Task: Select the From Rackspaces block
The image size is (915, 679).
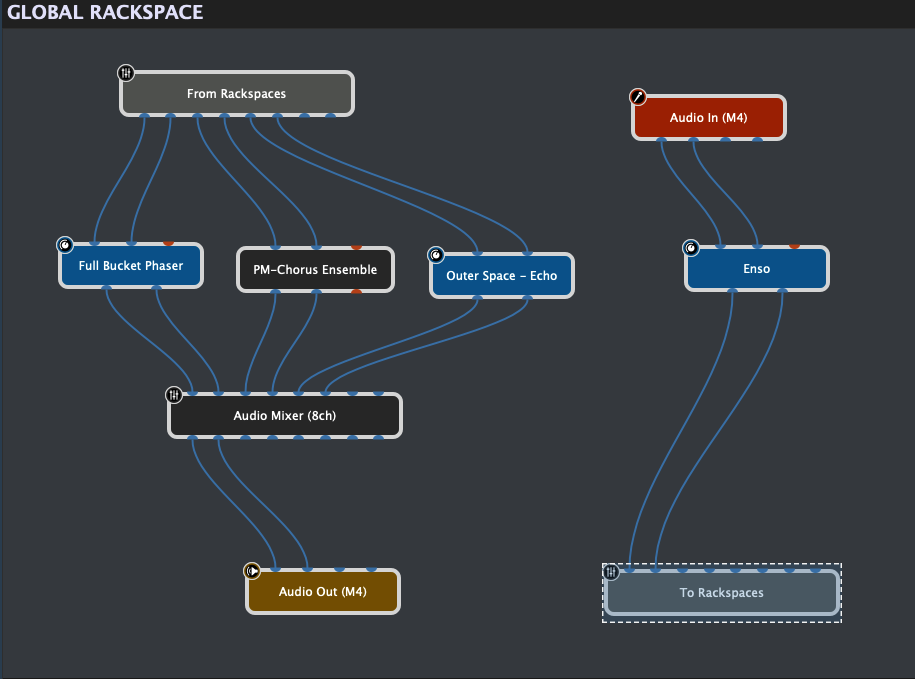Action: click(x=236, y=94)
